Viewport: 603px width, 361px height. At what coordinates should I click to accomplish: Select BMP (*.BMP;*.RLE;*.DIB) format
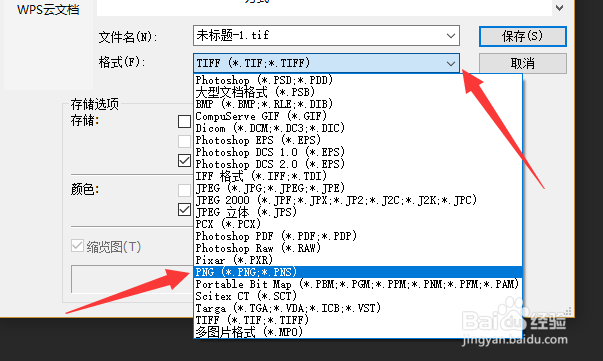(x=358, y=104)
